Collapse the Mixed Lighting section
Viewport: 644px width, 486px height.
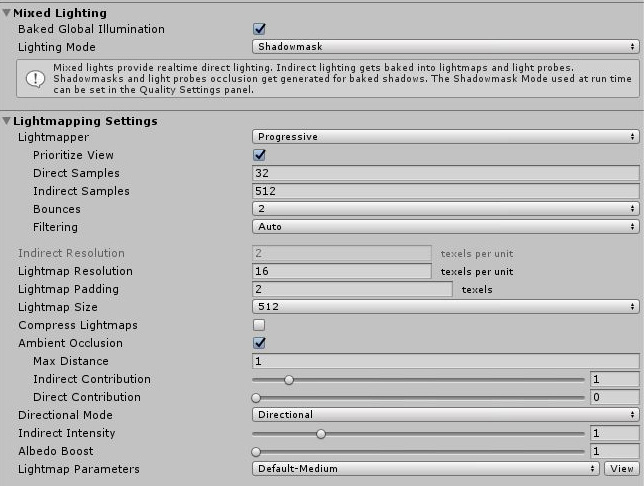[7, 12]
